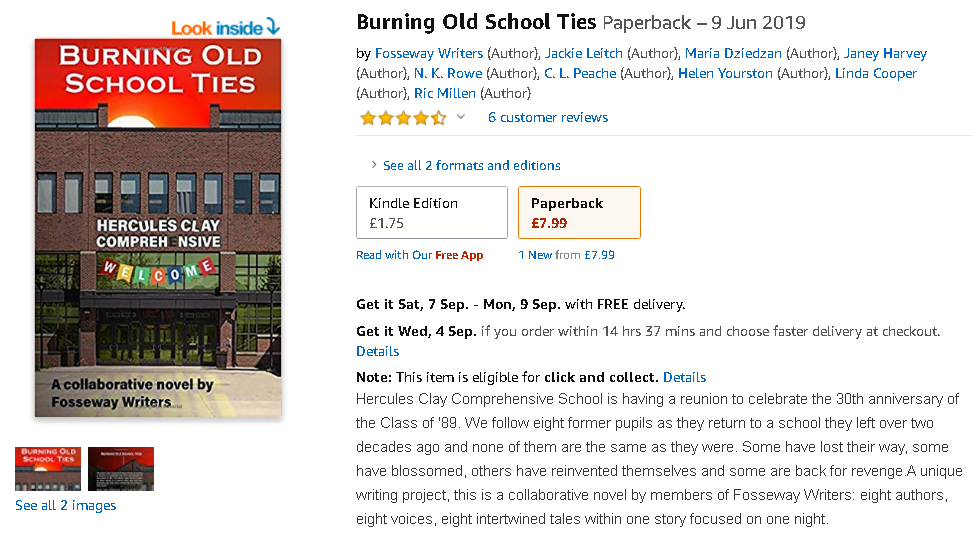Open Helen Yourston author link
Screen dimensions: 980x541
pos(724,73)
